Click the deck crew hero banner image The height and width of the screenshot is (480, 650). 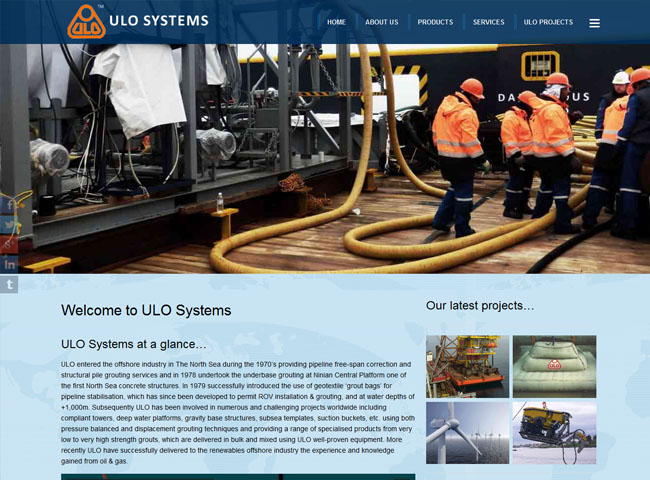point(325,158)
